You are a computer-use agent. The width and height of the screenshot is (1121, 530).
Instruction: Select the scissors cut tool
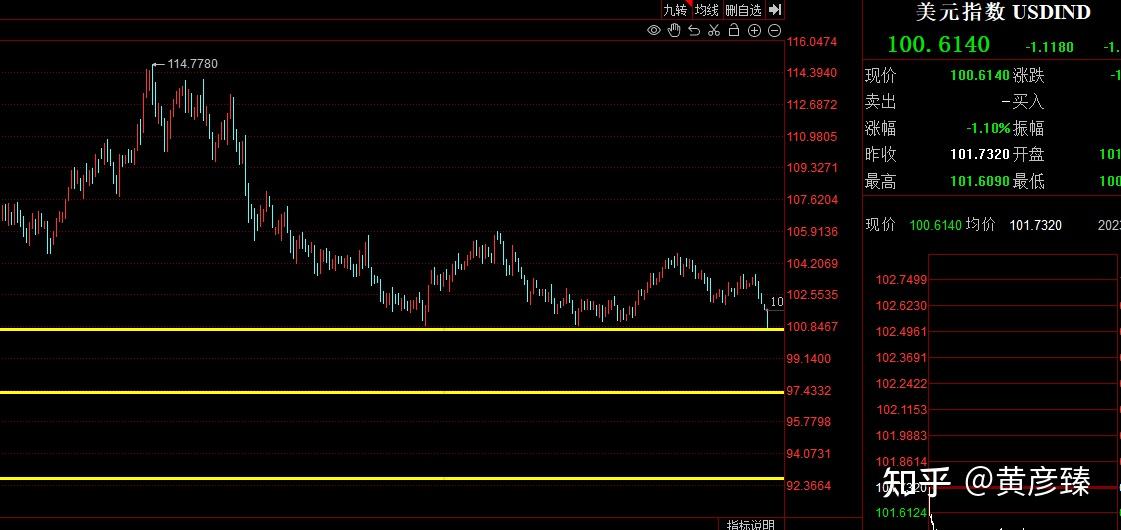click(x=713, y=30)
